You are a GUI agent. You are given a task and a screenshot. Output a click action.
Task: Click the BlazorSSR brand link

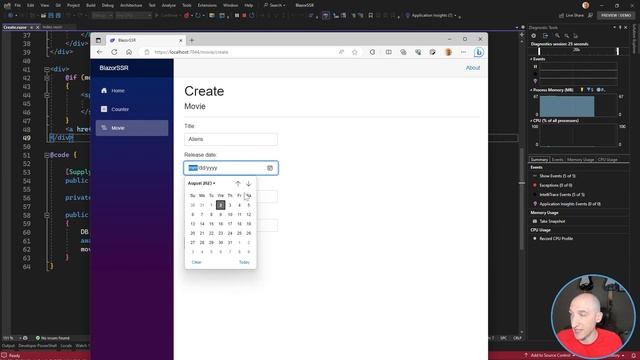point(114,68)
